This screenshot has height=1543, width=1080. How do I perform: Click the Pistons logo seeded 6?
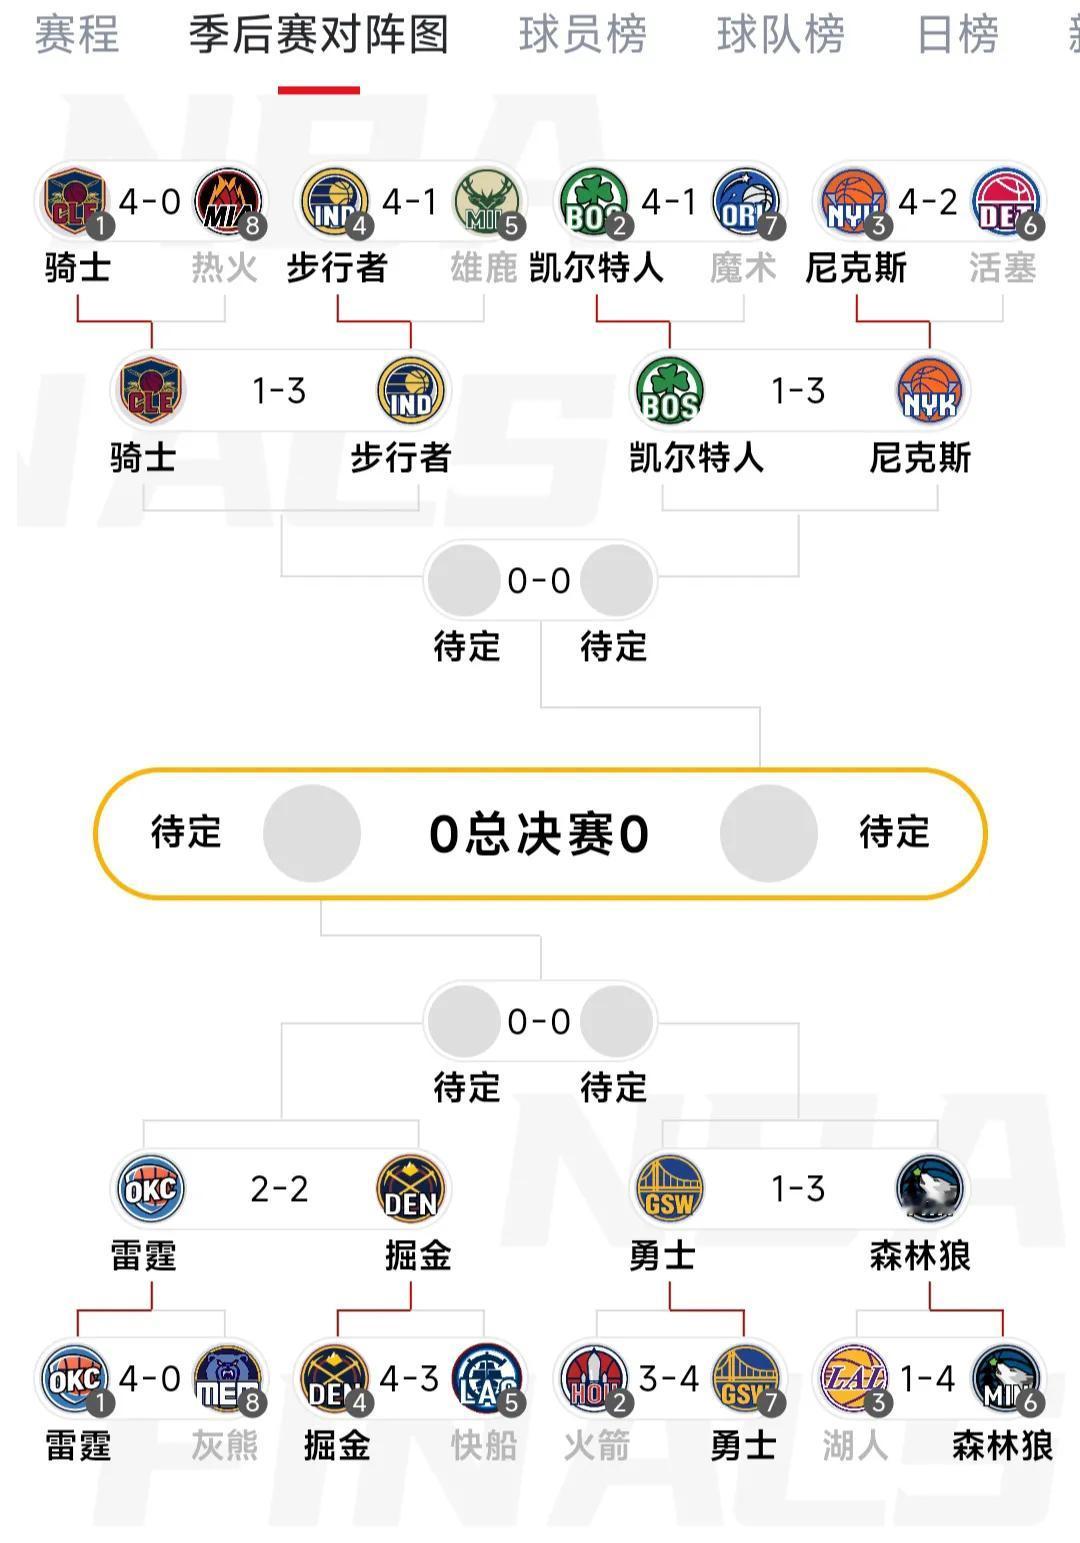(x=1007, y=202)
